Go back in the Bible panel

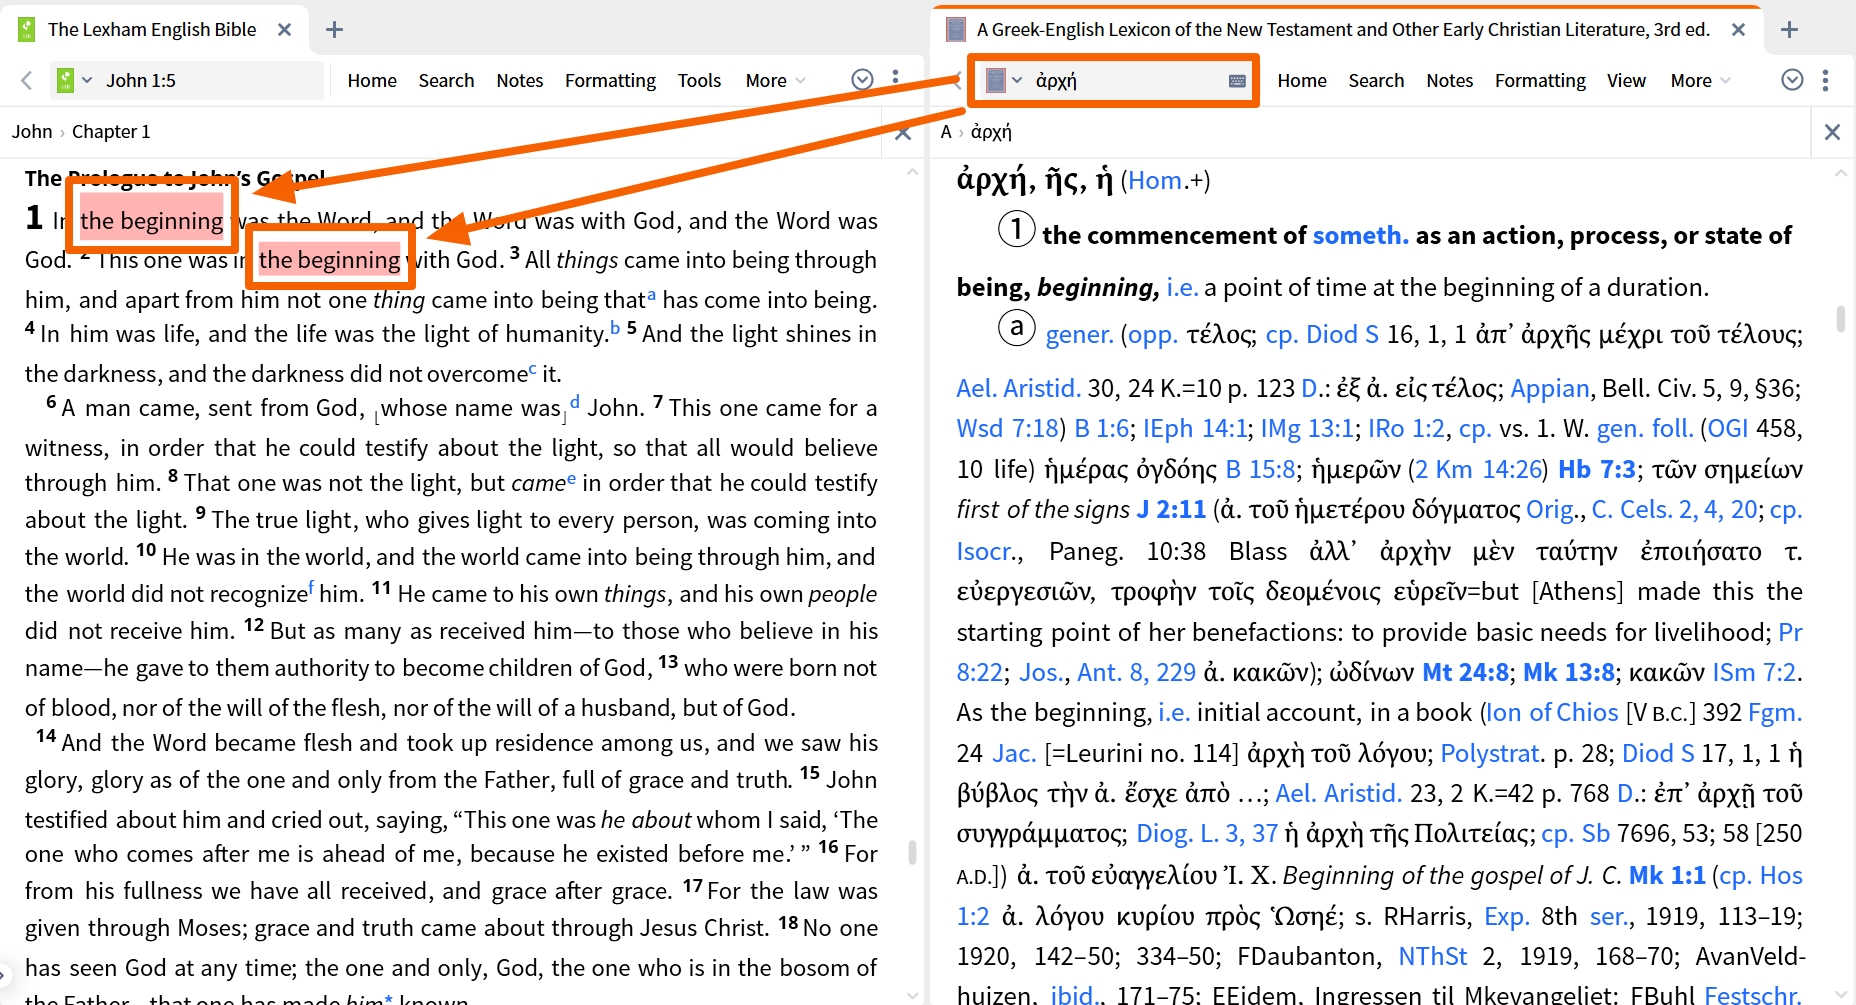click(27, 80)
